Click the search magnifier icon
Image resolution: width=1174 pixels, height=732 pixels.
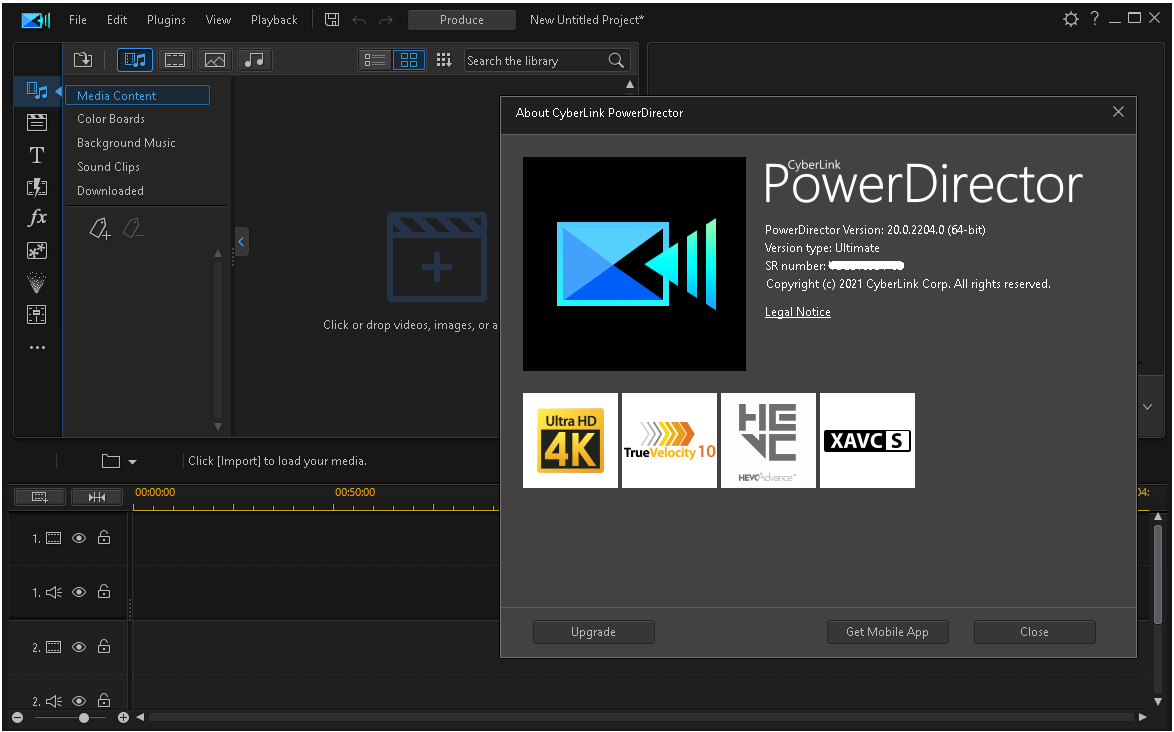coord(616,61)
